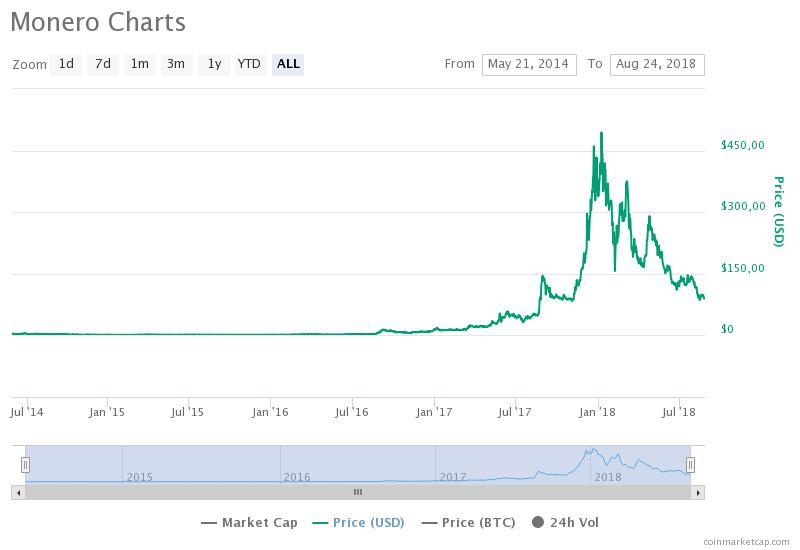Click the horizontal scrollbar thumb grip
Image resolution: width=800 pixels, height=550 pixels.
[358, 492]
